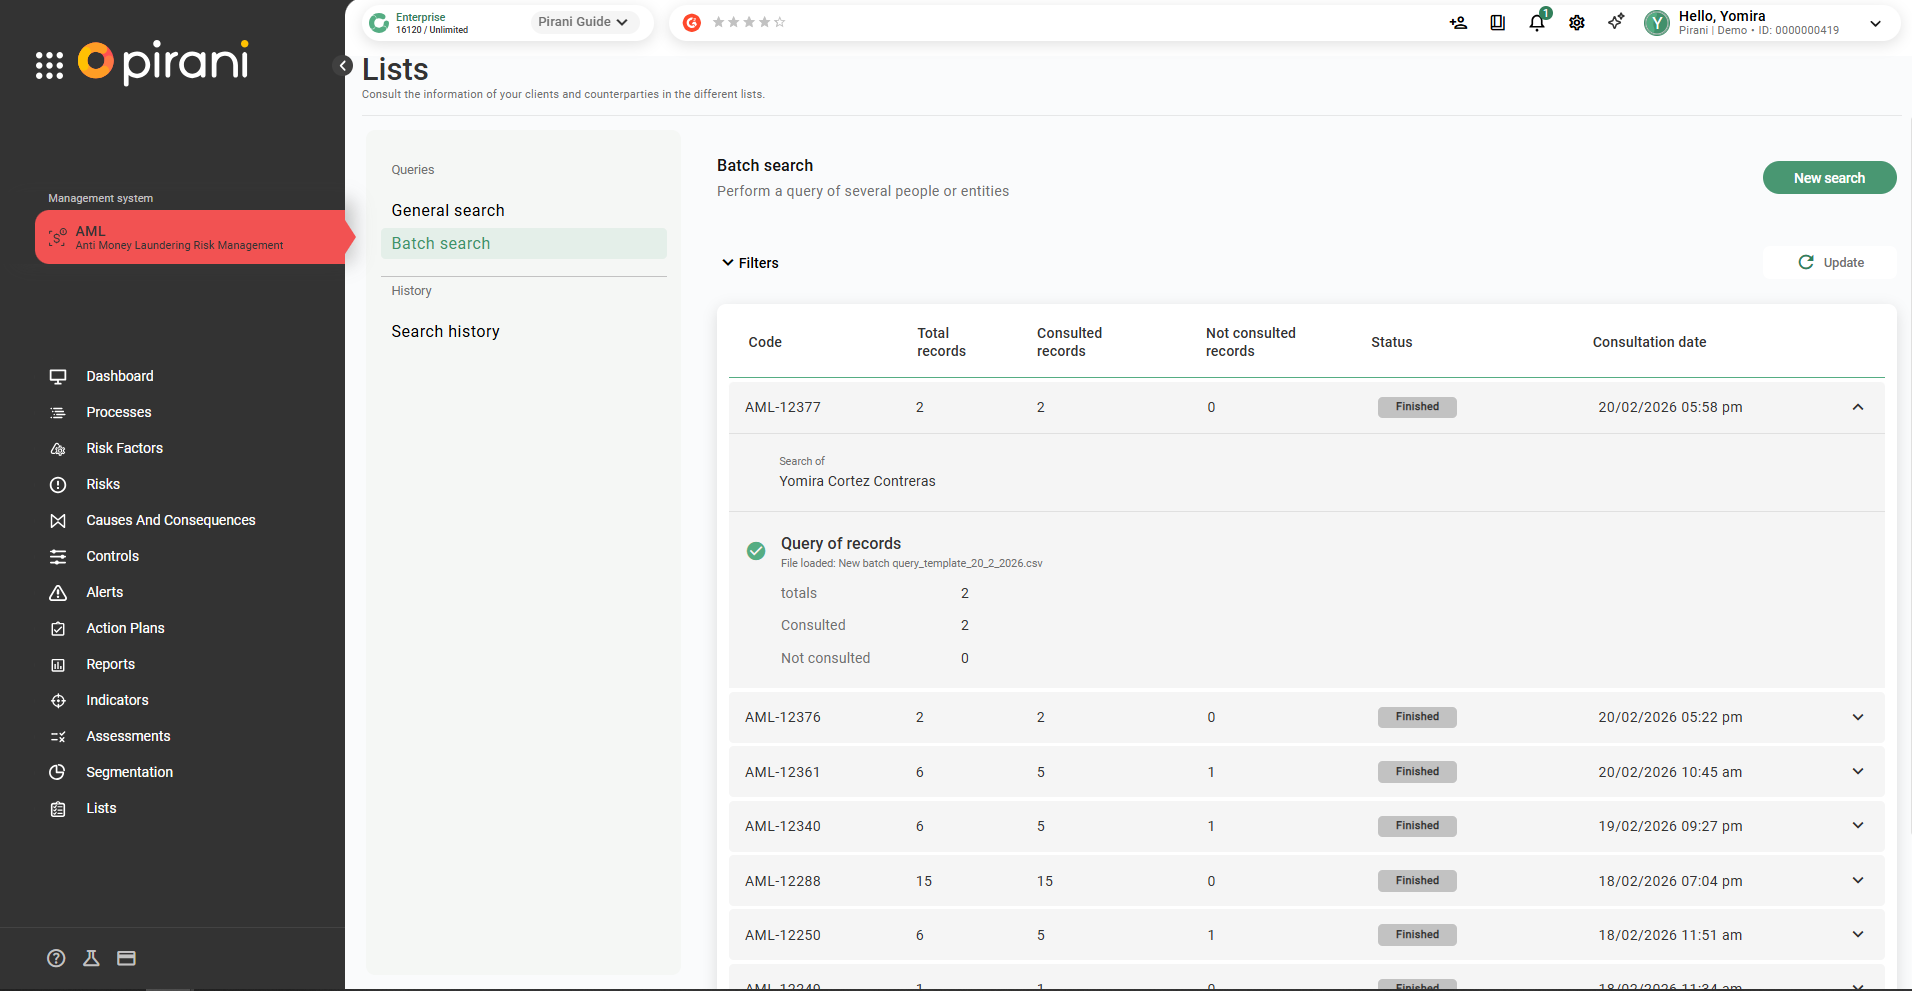Rate with the fifth star
Screen dimensions: 1912x991
pos(780,22)
